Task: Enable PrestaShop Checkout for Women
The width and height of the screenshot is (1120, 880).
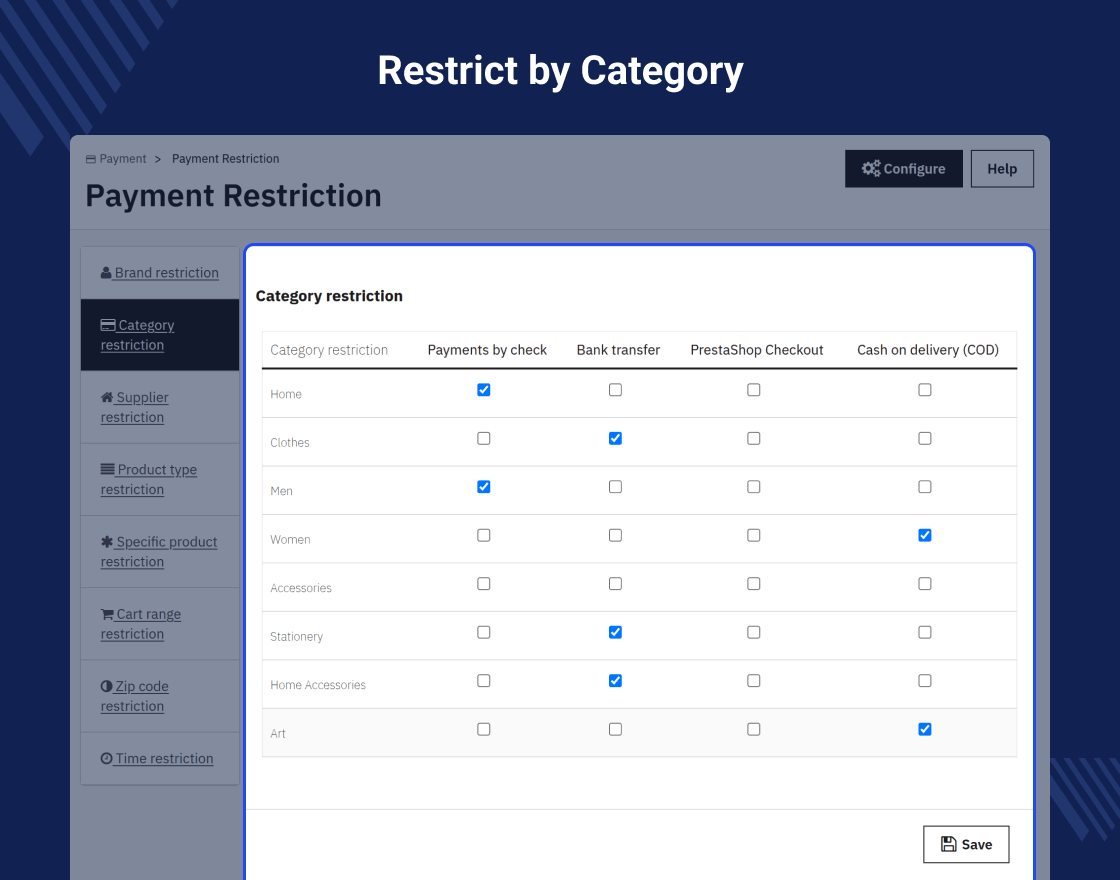Action: coord(754,536)
